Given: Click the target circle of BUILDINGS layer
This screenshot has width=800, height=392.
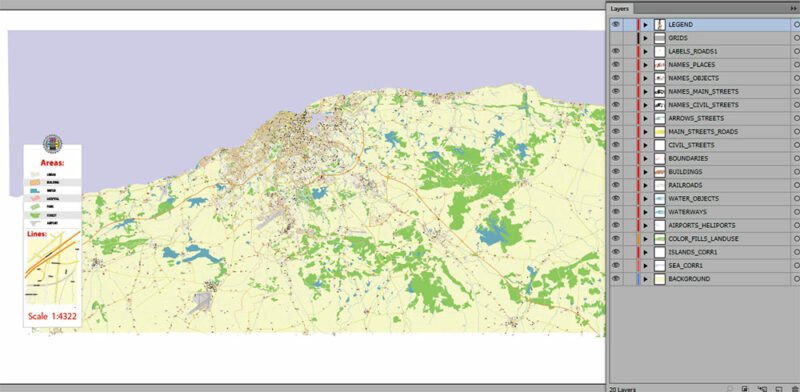Looking at the screenshot, I should click(x=797, y=172).
